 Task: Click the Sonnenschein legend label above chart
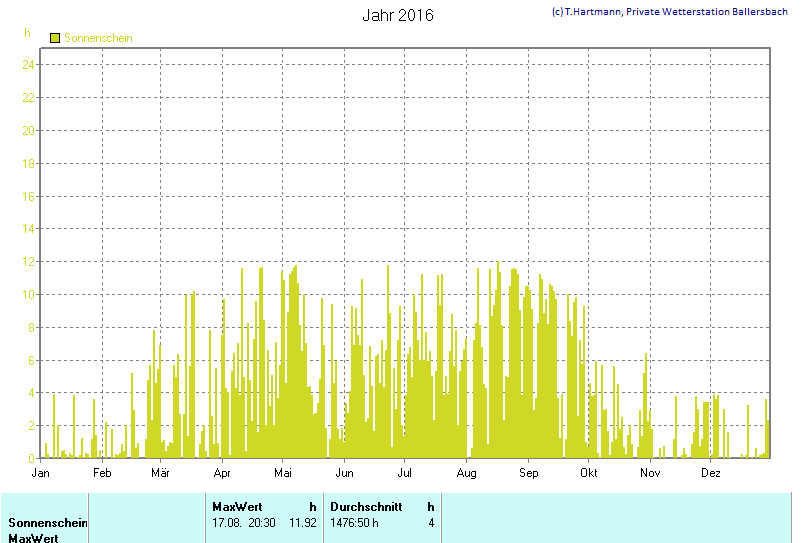pos(98,38)
